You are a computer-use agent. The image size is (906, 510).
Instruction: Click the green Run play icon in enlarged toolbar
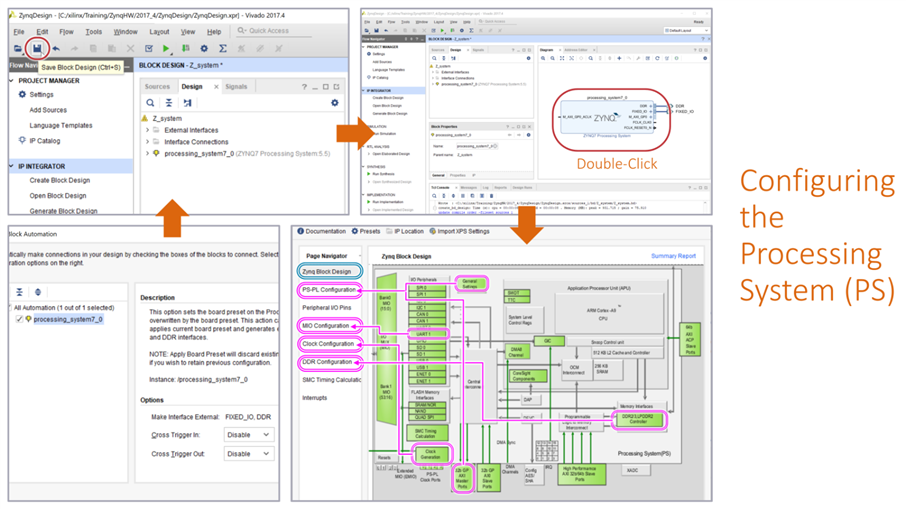pos(166,49)
